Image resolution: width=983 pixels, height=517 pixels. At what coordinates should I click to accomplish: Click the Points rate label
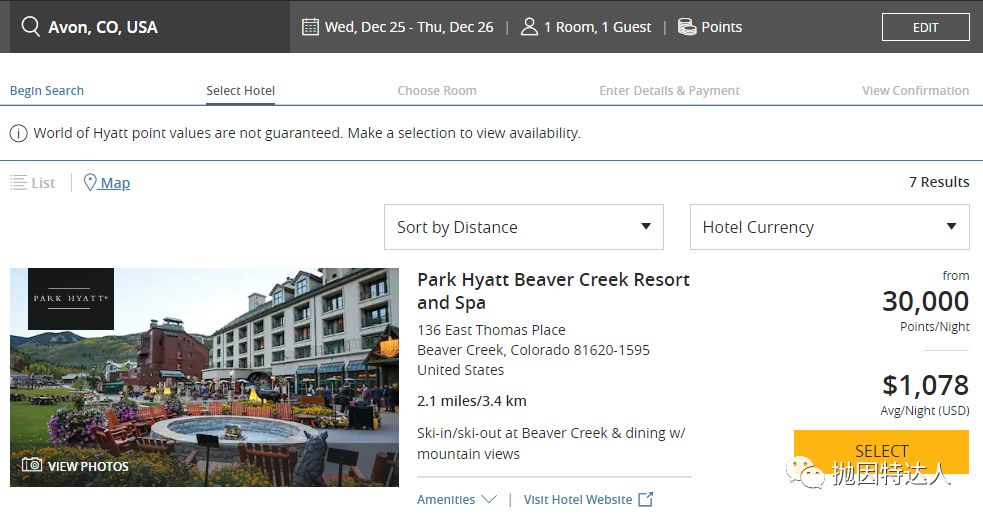click(x=722, y=27)
